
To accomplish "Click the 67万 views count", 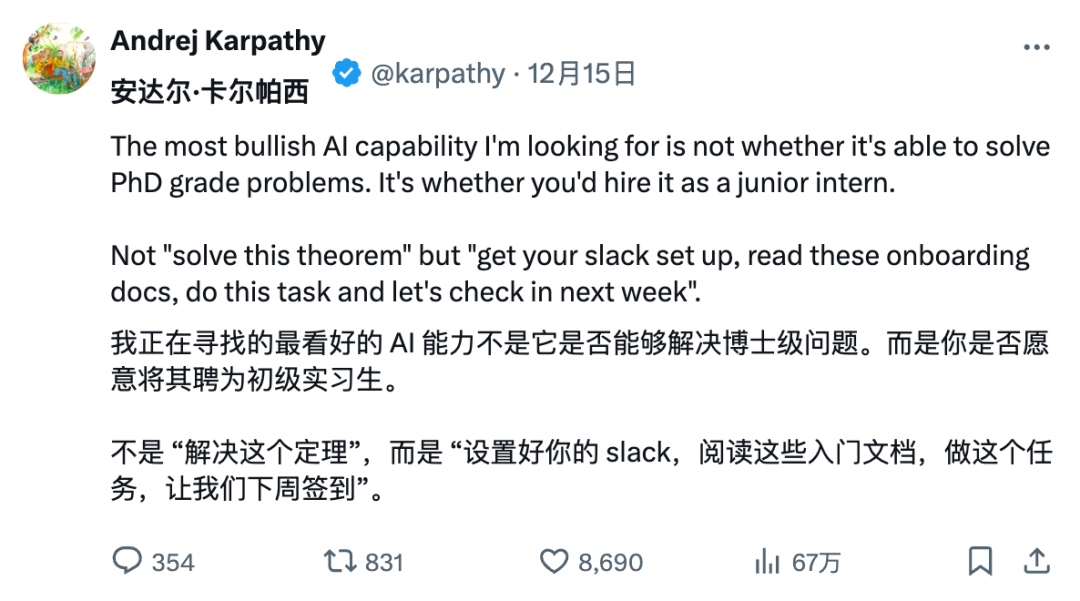I will click(x=815, y=562).
